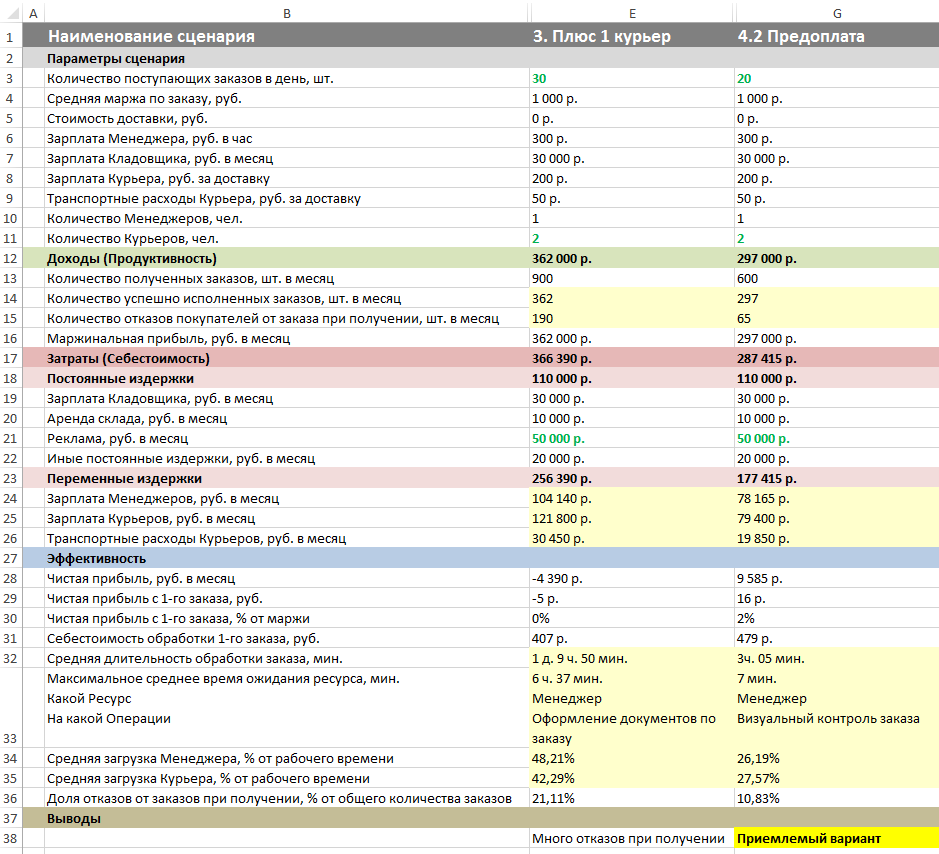This screenshot has width=939, height=854.
Task: Select income total 297 000 р. in row 12
Action: (x=767, y=259)
